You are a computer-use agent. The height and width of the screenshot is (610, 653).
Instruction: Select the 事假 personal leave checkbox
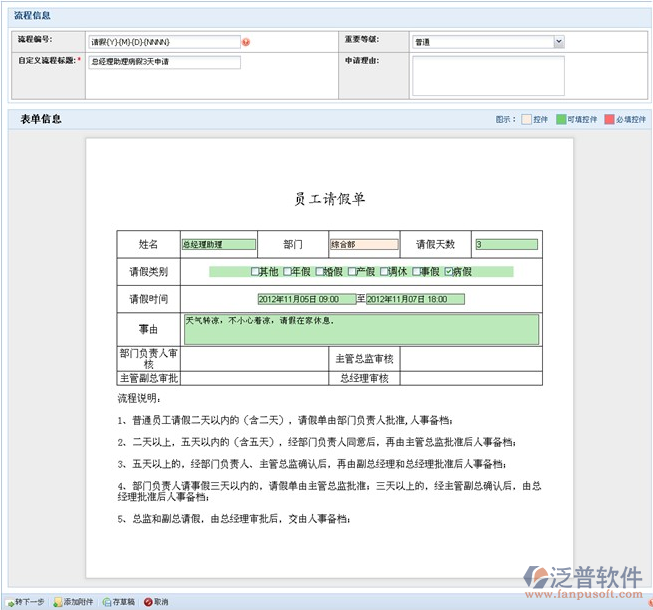tap(416, 271)
